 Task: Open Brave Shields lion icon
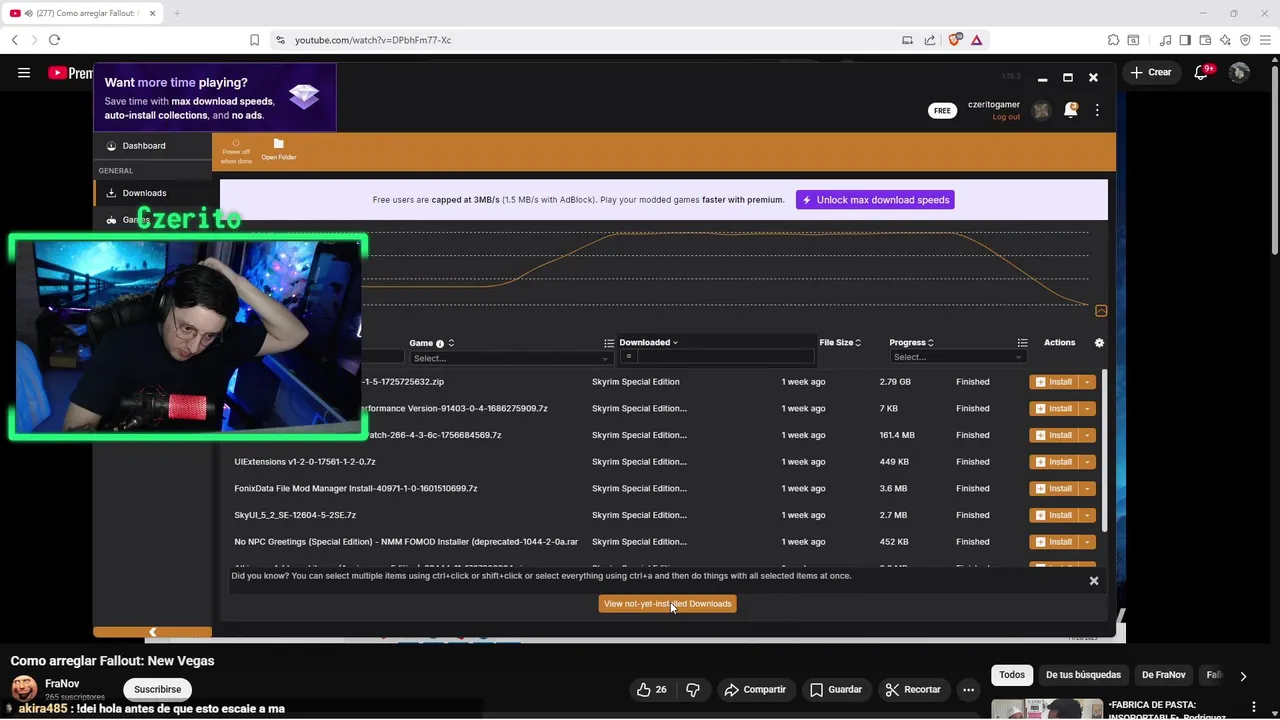click(955, 40)
